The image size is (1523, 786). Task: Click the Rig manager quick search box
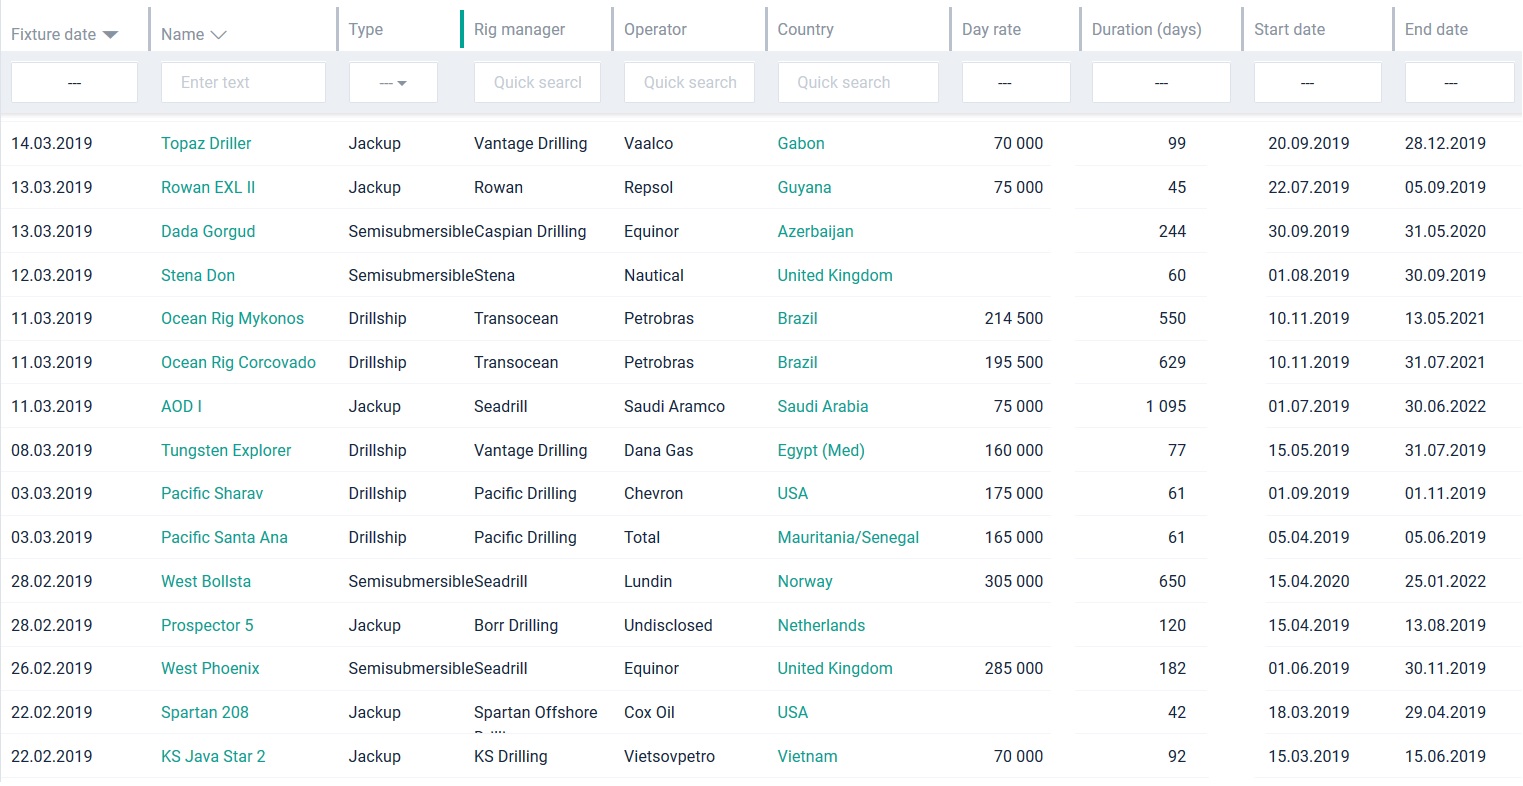pyautogui.click(x=537, y=83)
